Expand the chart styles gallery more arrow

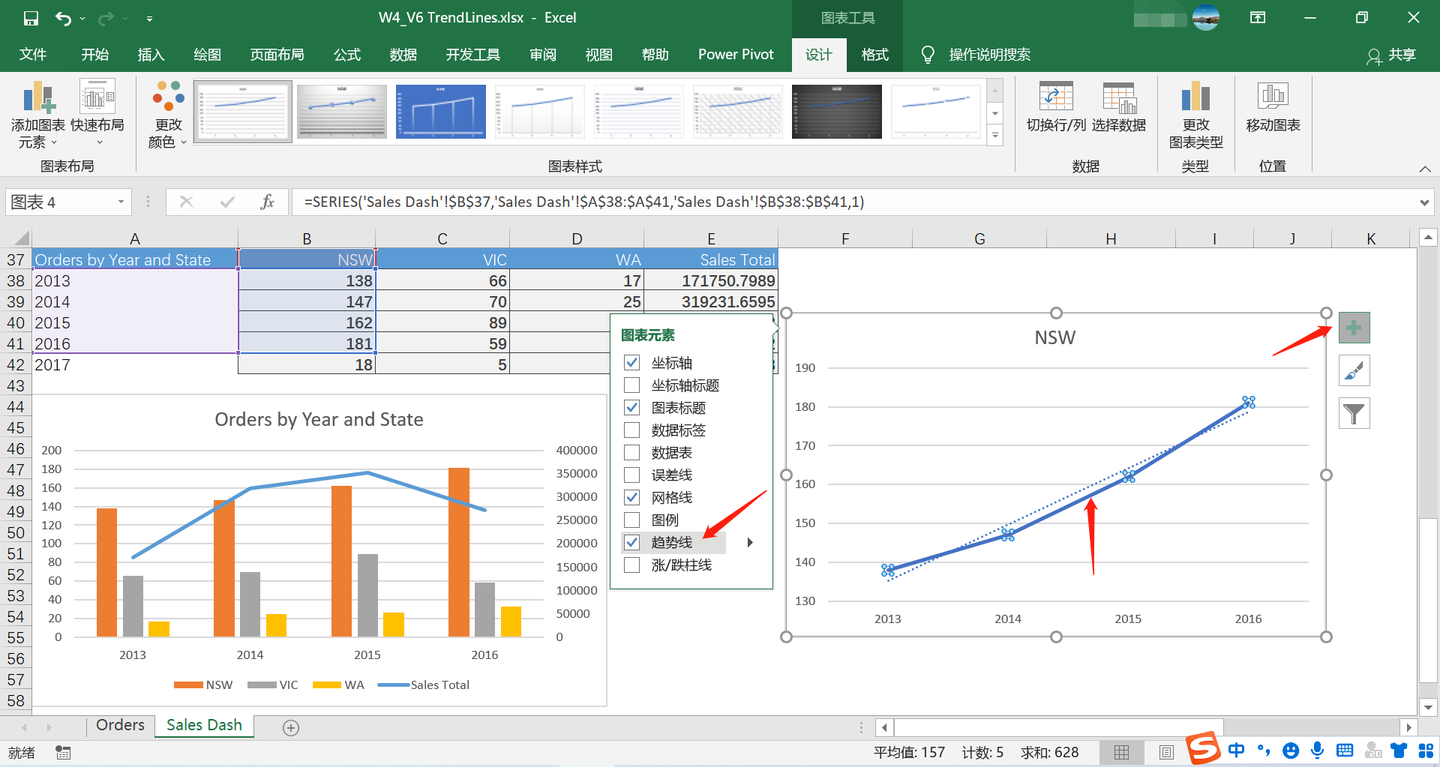click(x=994, y=137)
